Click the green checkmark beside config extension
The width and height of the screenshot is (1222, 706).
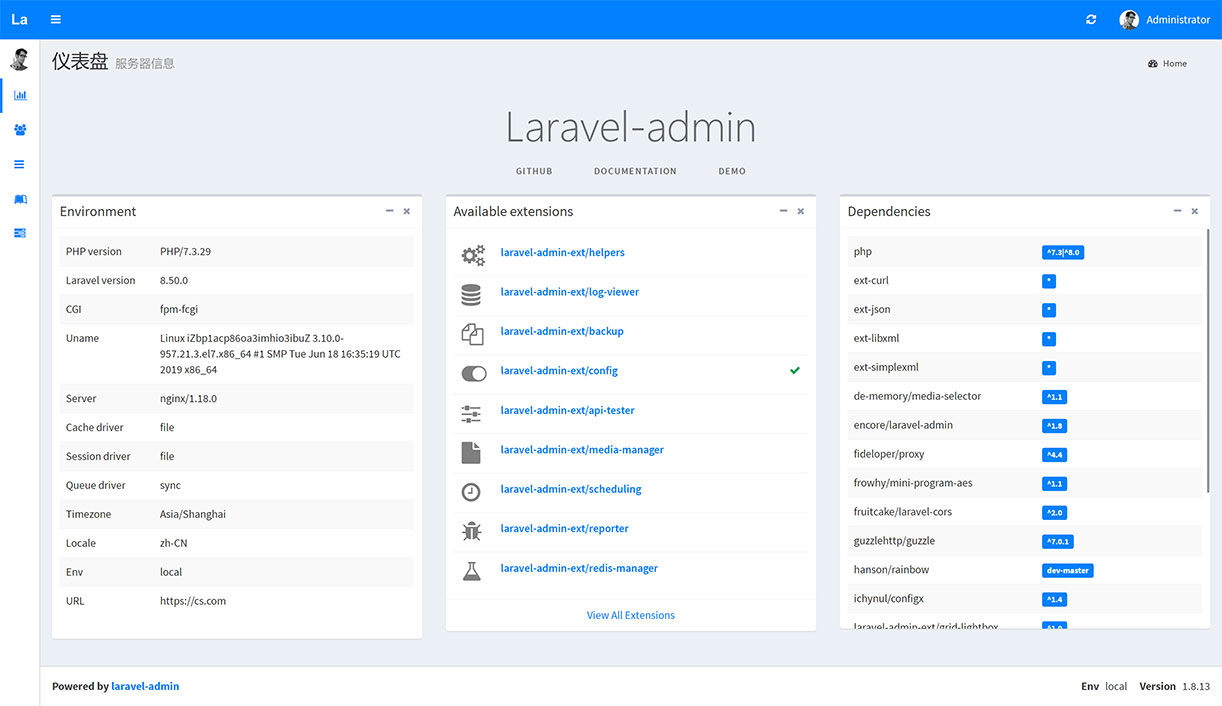[795, 371]
